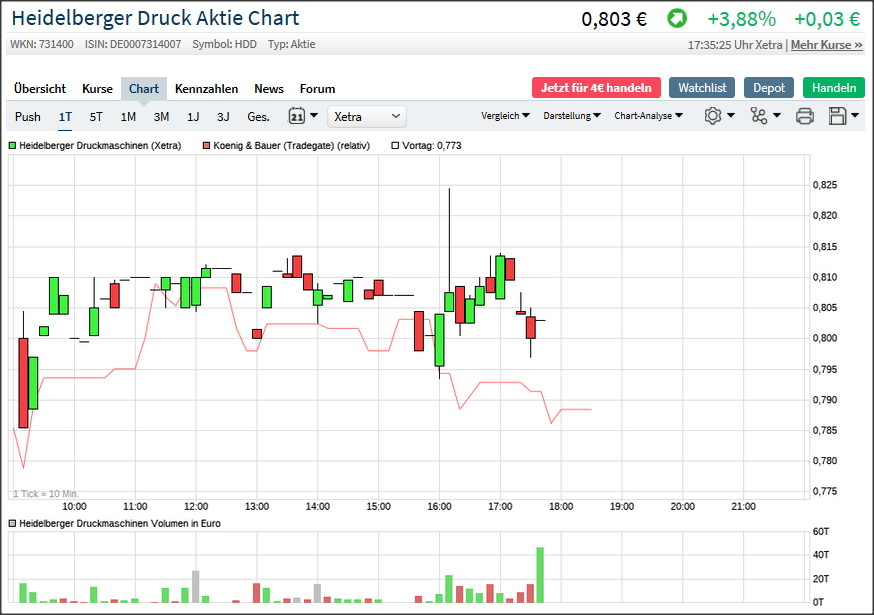Click the save chart floppy icon
The height and width of the screenshot is (615, 874).
pos(843,116)
